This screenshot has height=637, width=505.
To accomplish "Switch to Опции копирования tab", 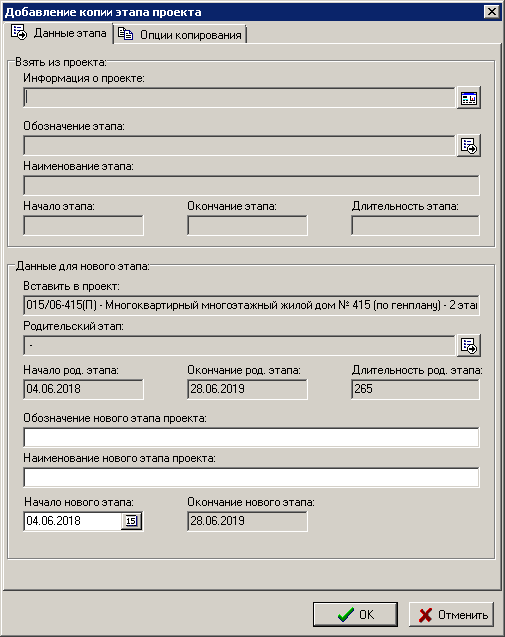I will click(x=181, y=35).
